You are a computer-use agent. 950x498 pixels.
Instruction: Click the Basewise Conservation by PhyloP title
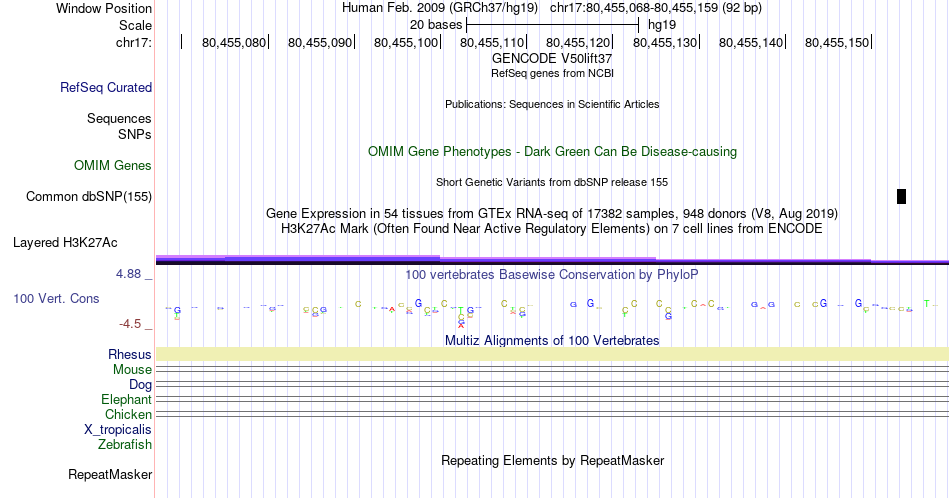point(552,274)
